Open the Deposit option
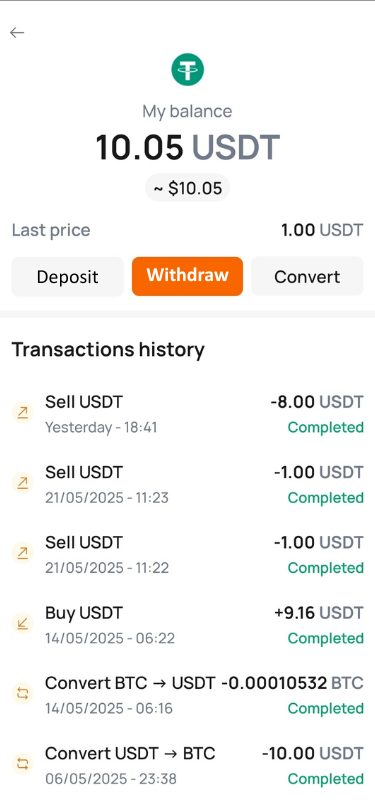The width and height of the screenshot is (375, 812). point(67,277)
